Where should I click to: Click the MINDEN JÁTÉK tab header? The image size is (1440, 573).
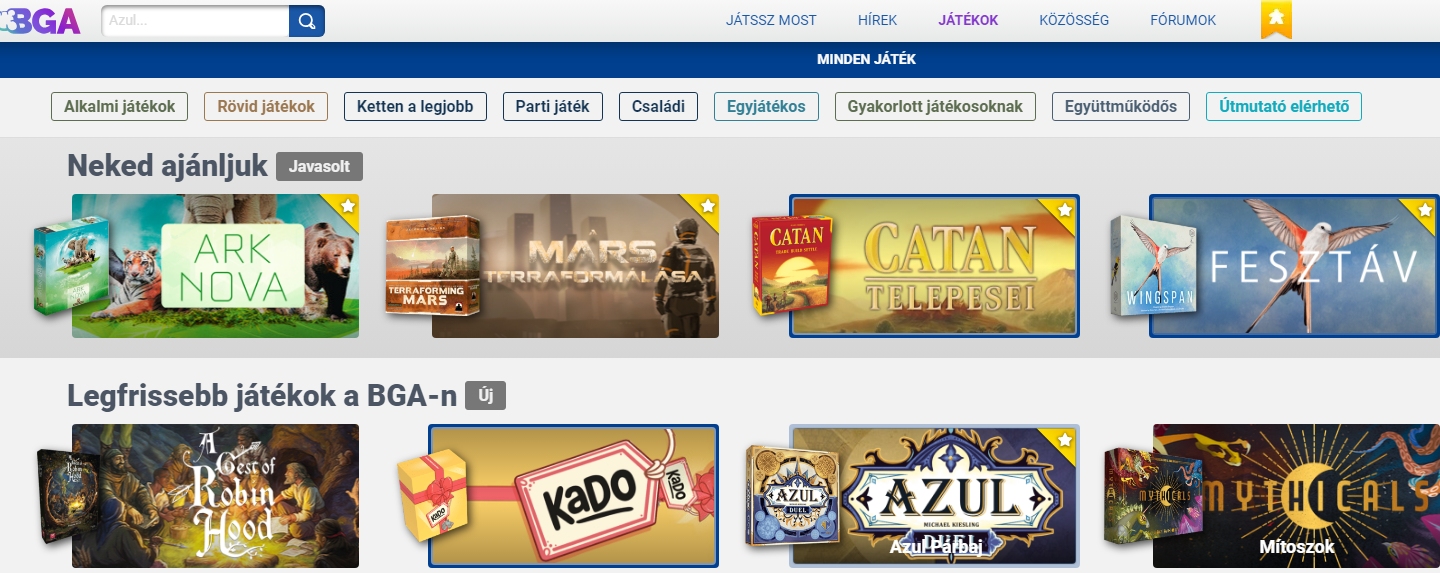tap(866, 60)
